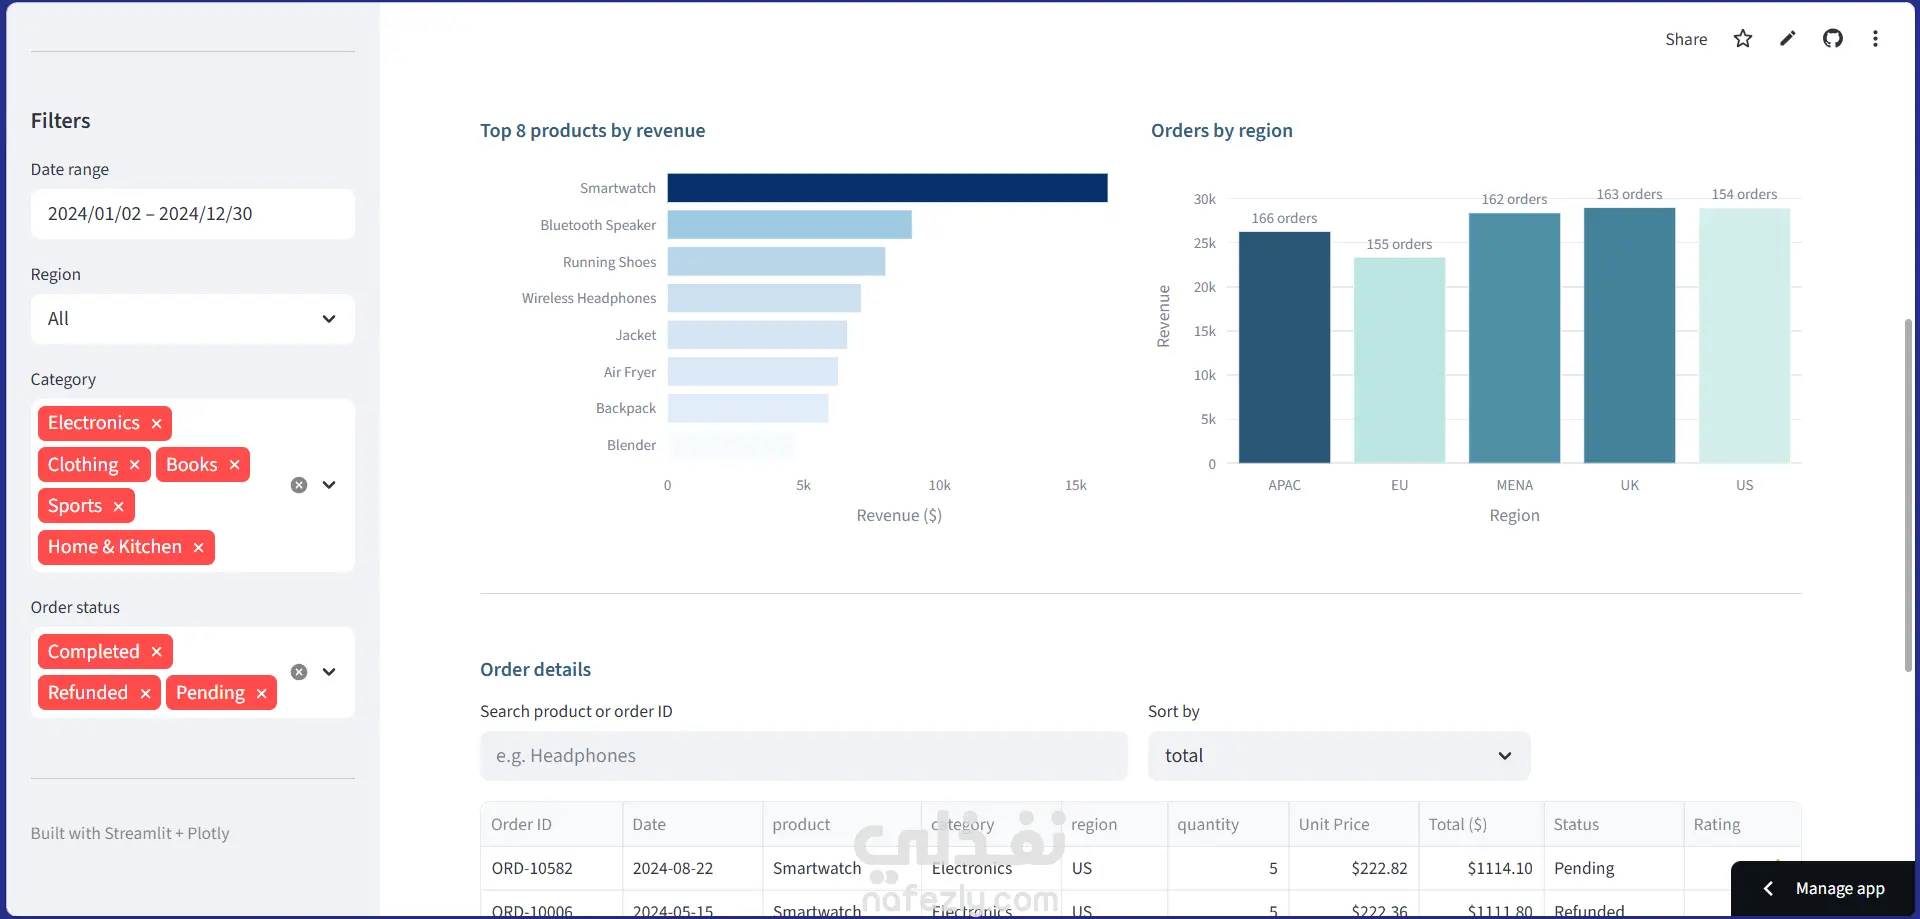1920x919 pixels.
Task: Open the Sort by total dropdown
Action: click(x=1339, y=756)
